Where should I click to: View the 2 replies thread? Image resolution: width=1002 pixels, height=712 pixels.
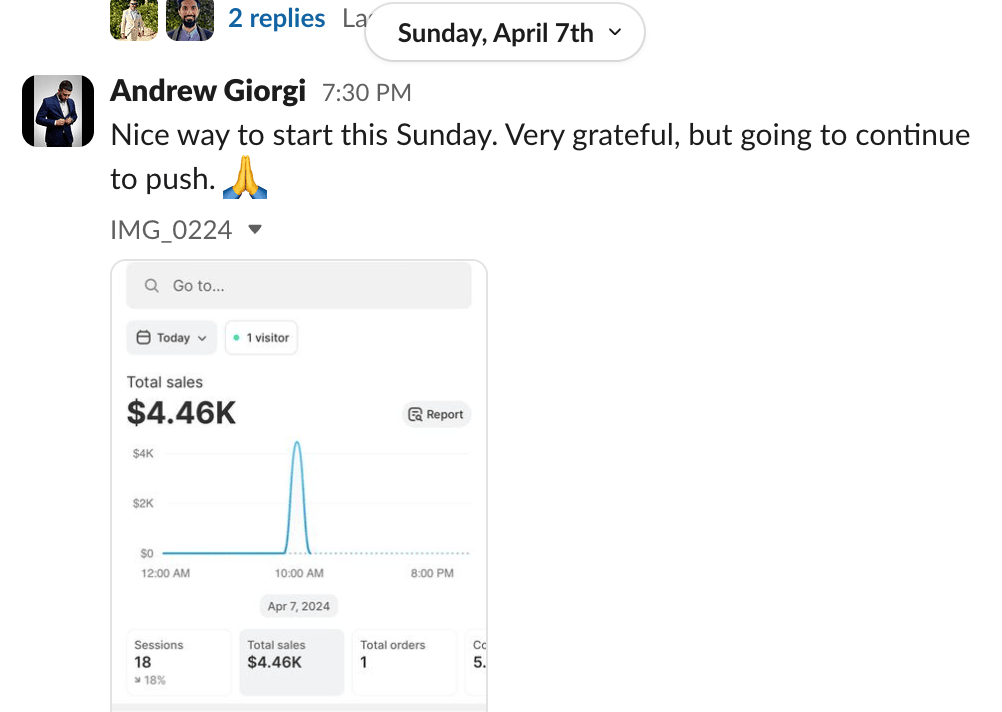pos(277,18)
